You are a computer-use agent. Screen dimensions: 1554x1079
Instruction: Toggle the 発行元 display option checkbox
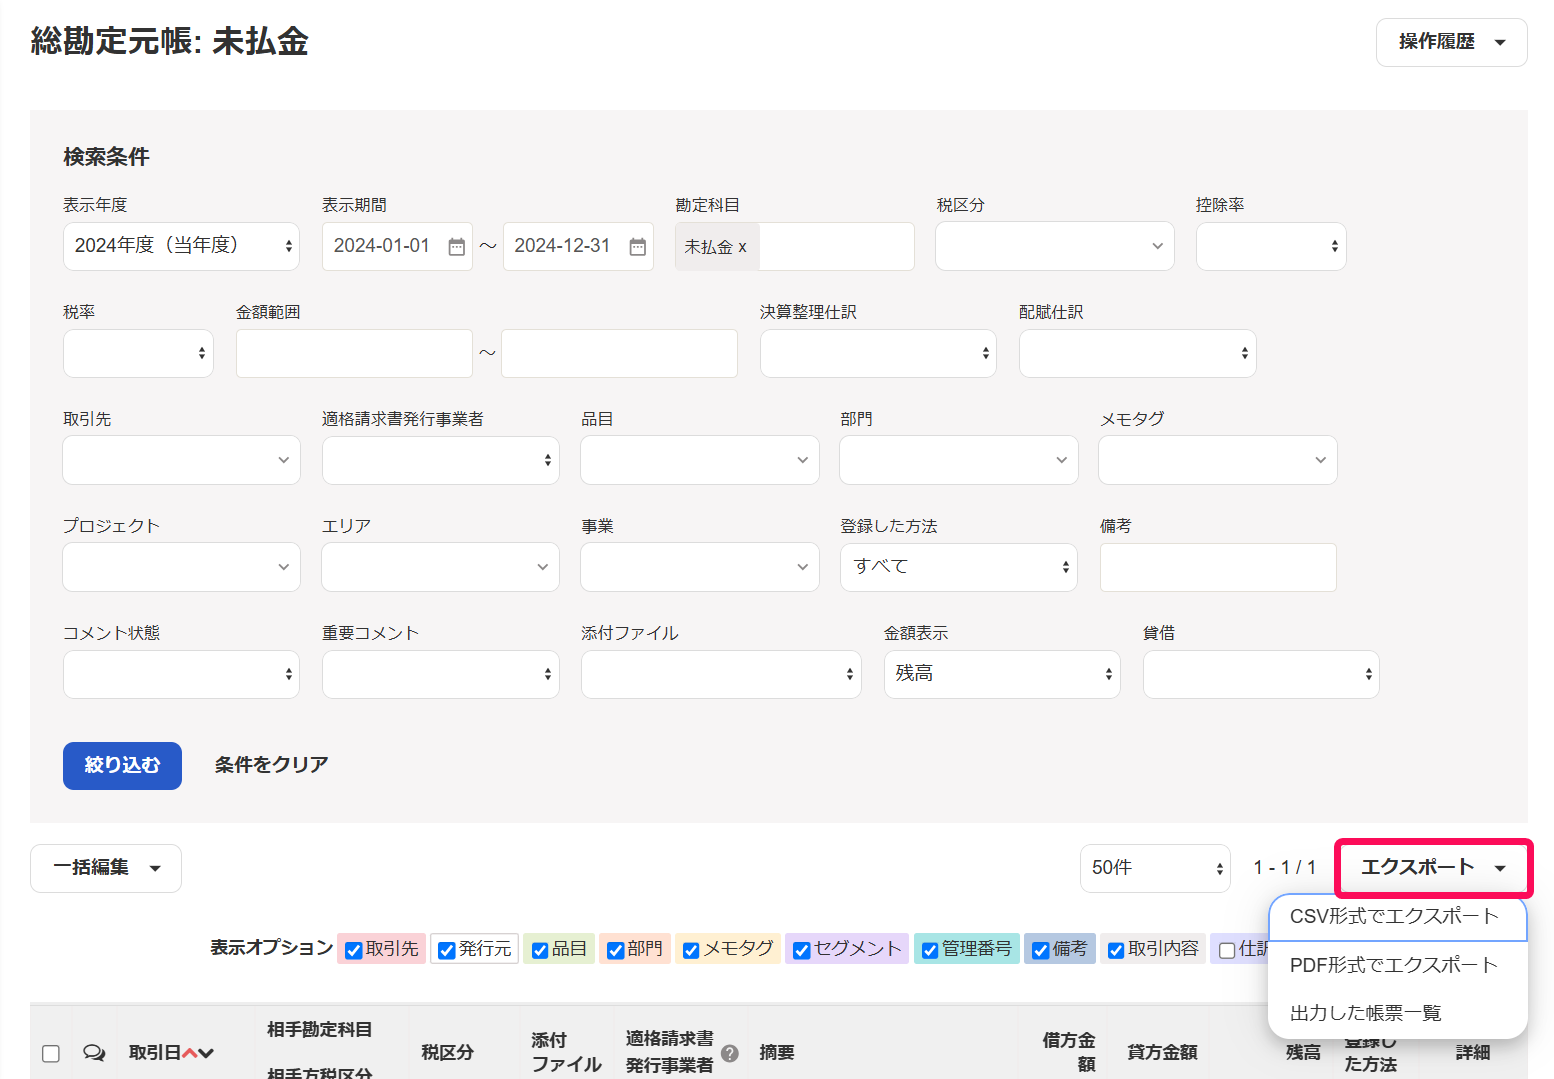coord(447,950)
